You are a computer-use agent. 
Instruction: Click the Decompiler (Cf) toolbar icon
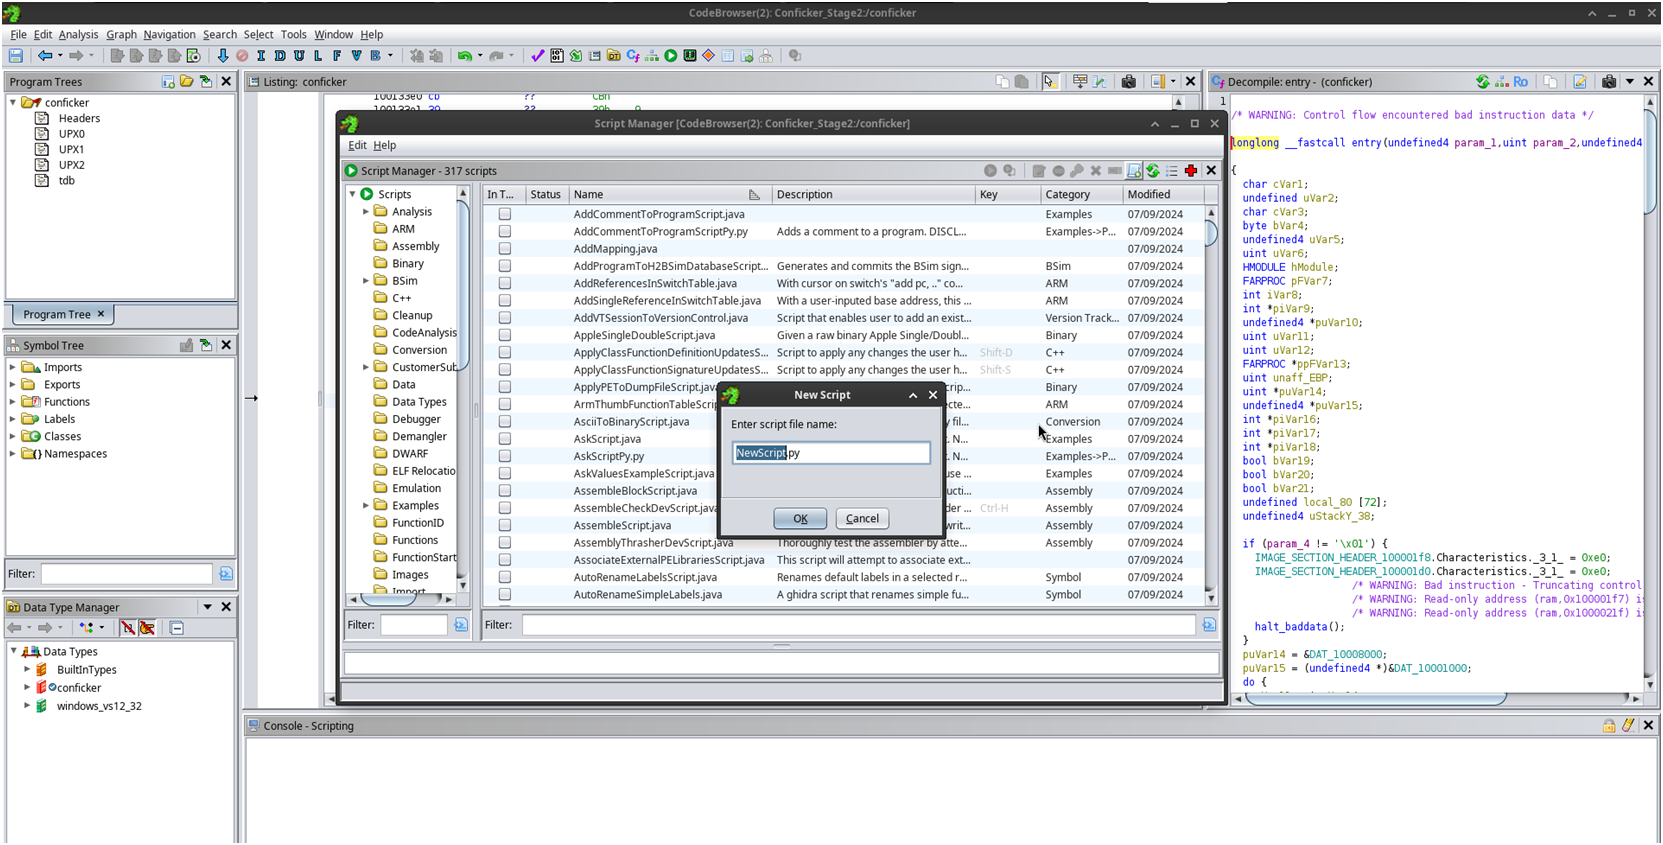click(x=633, y=56)
